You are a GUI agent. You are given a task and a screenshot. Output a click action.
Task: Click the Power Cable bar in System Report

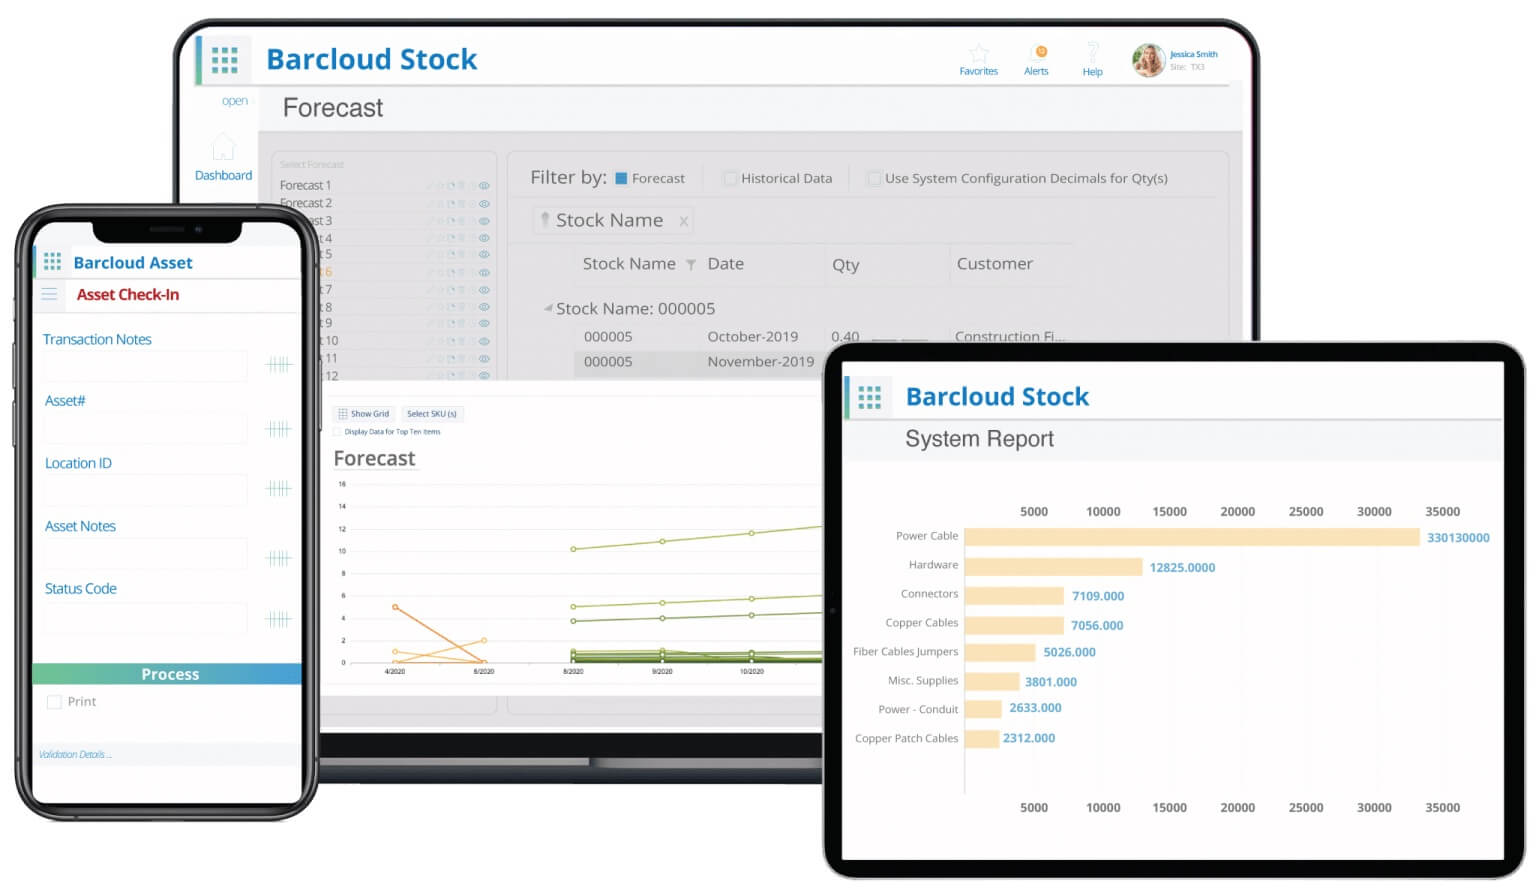[x=1192, y=537]
